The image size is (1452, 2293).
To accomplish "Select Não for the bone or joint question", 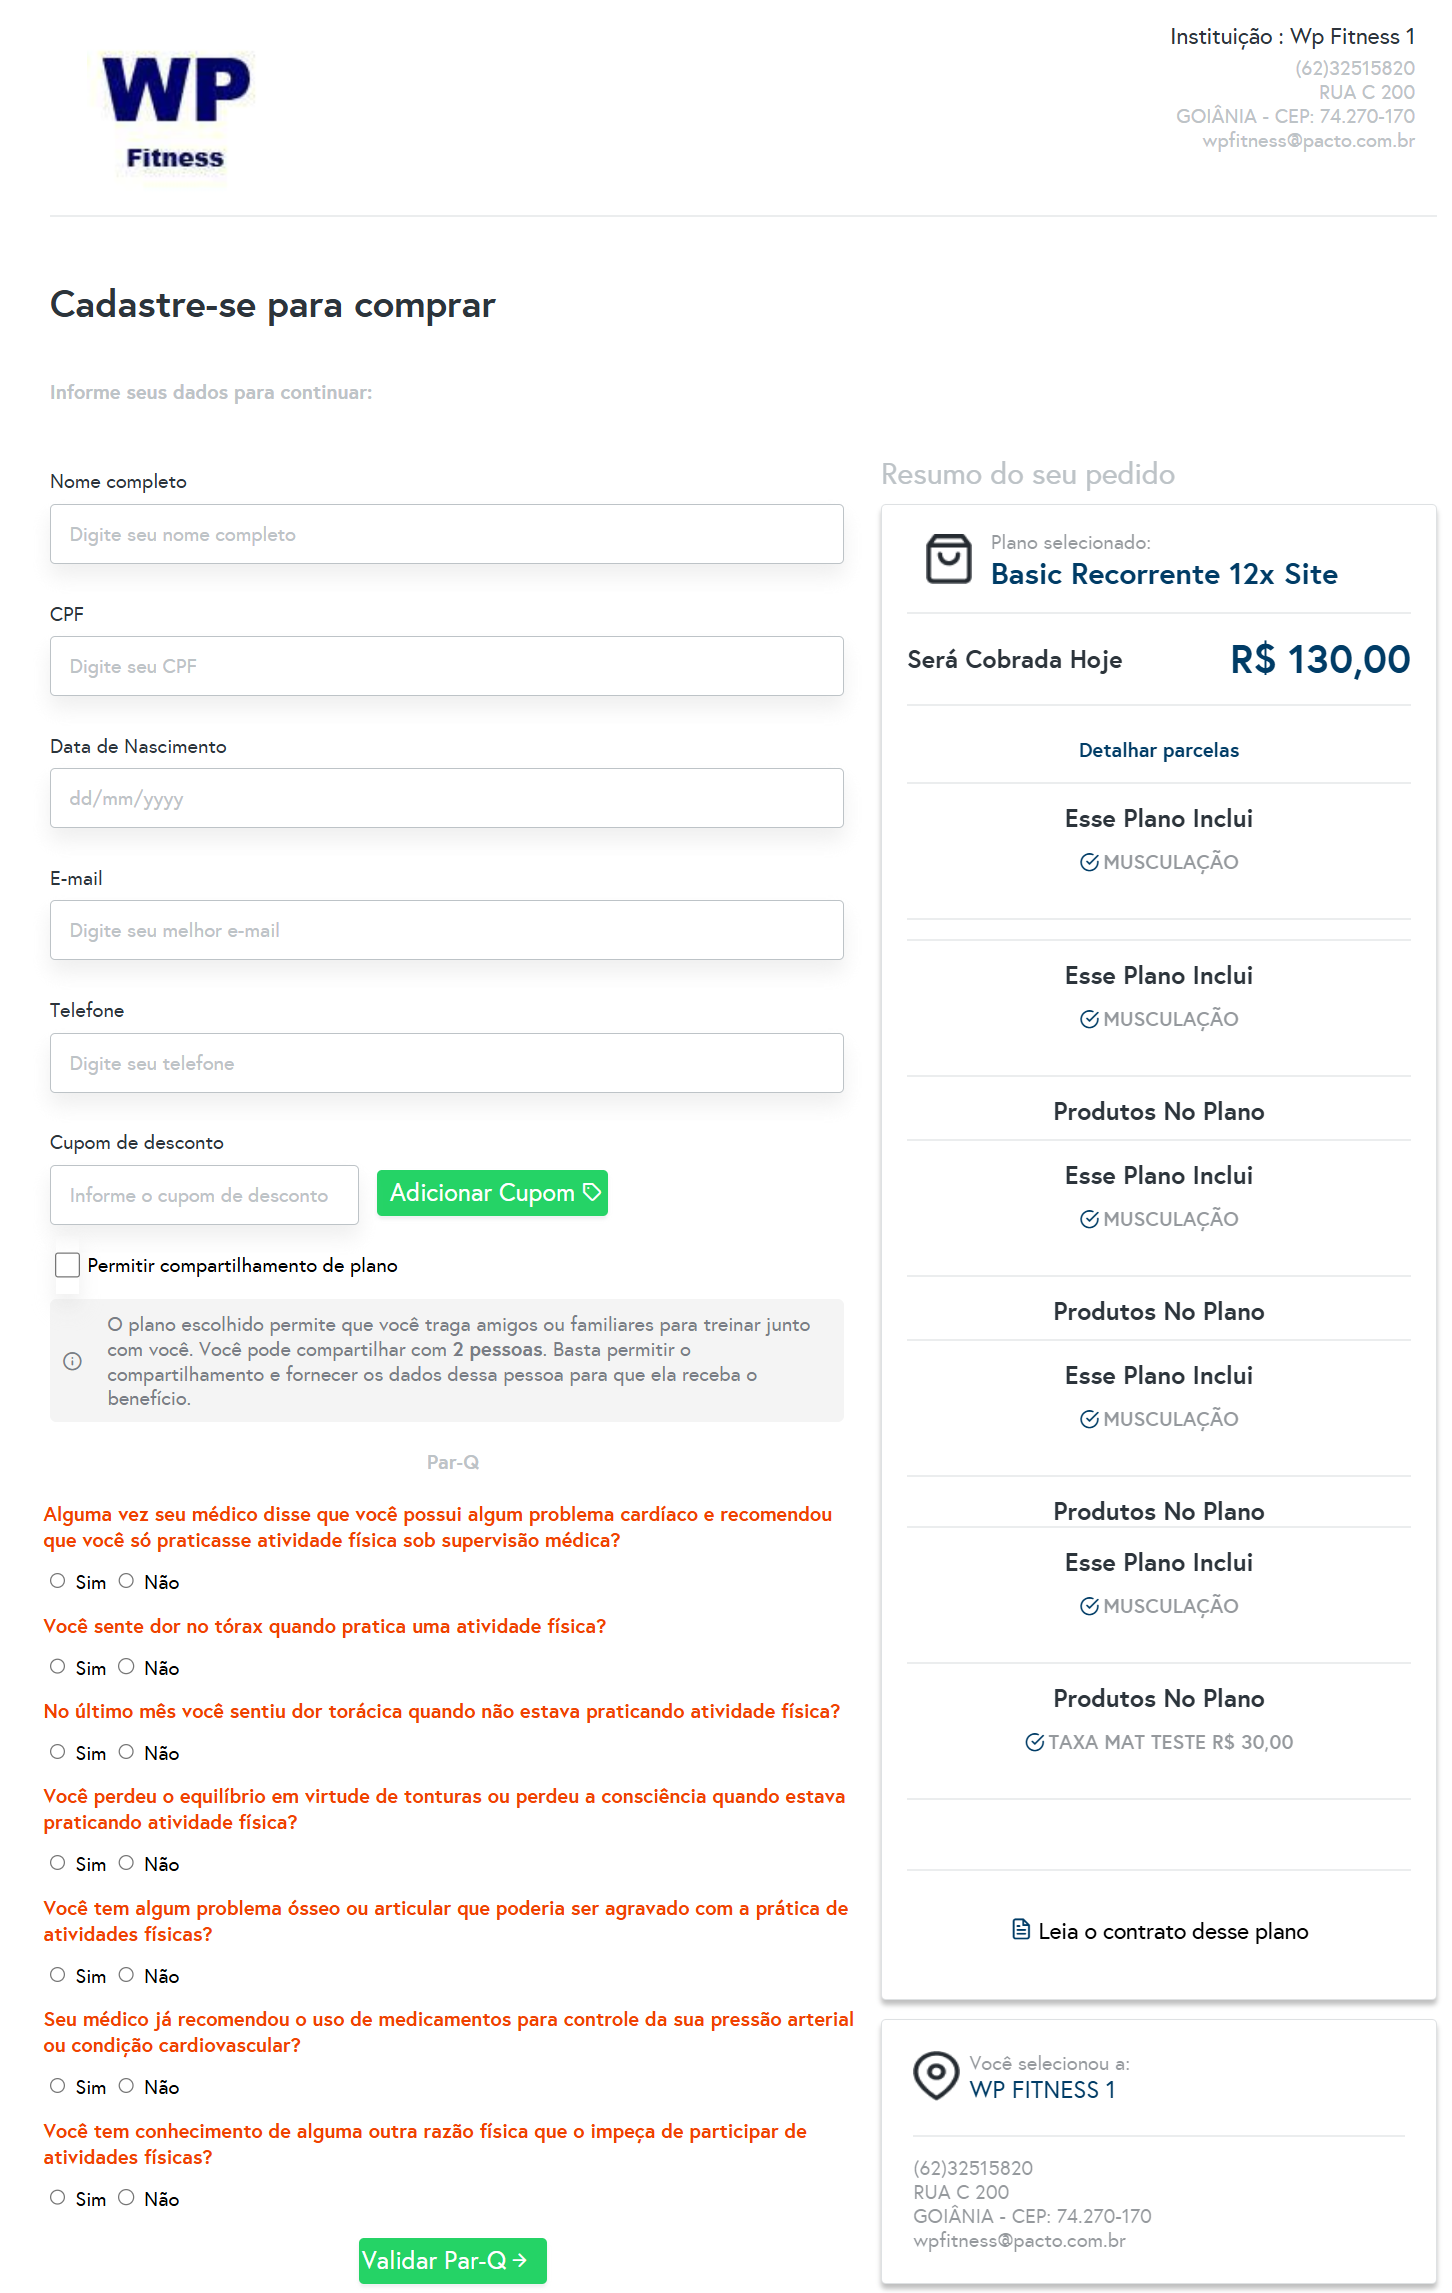I will (x=127, y=1975).
